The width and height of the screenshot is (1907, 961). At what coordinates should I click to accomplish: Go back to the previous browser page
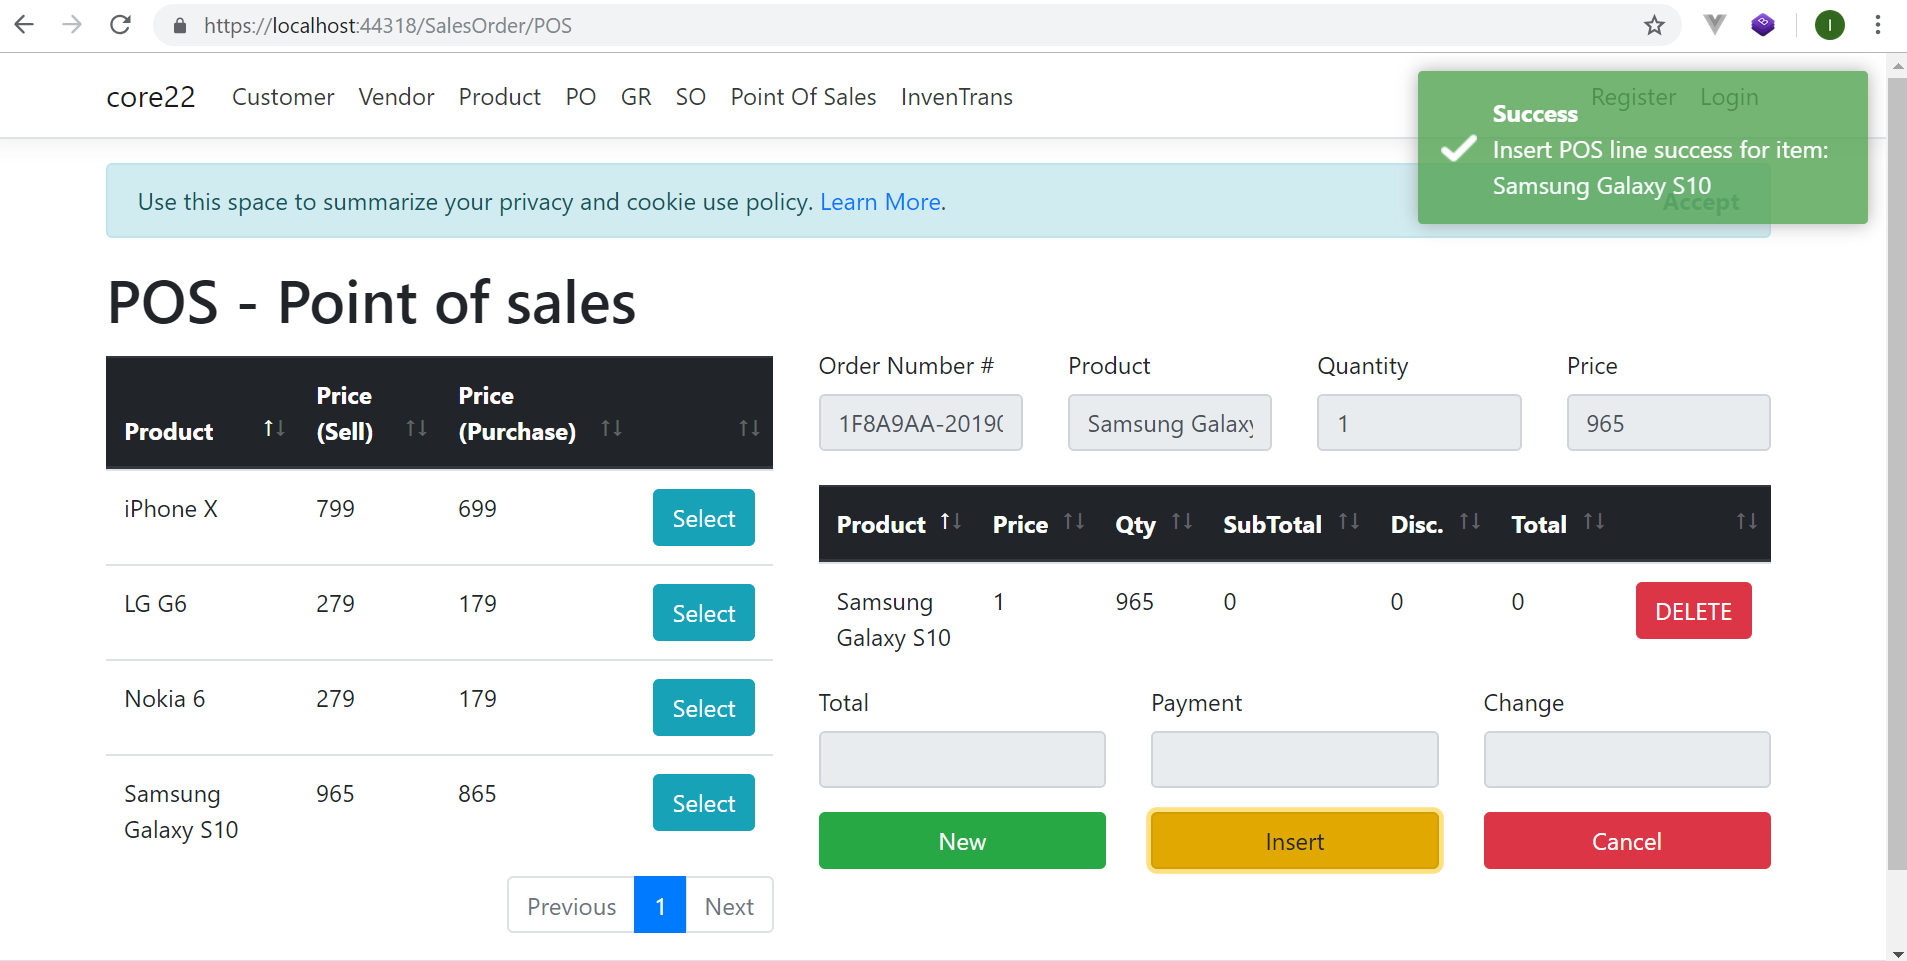click(x=24, y=25)
